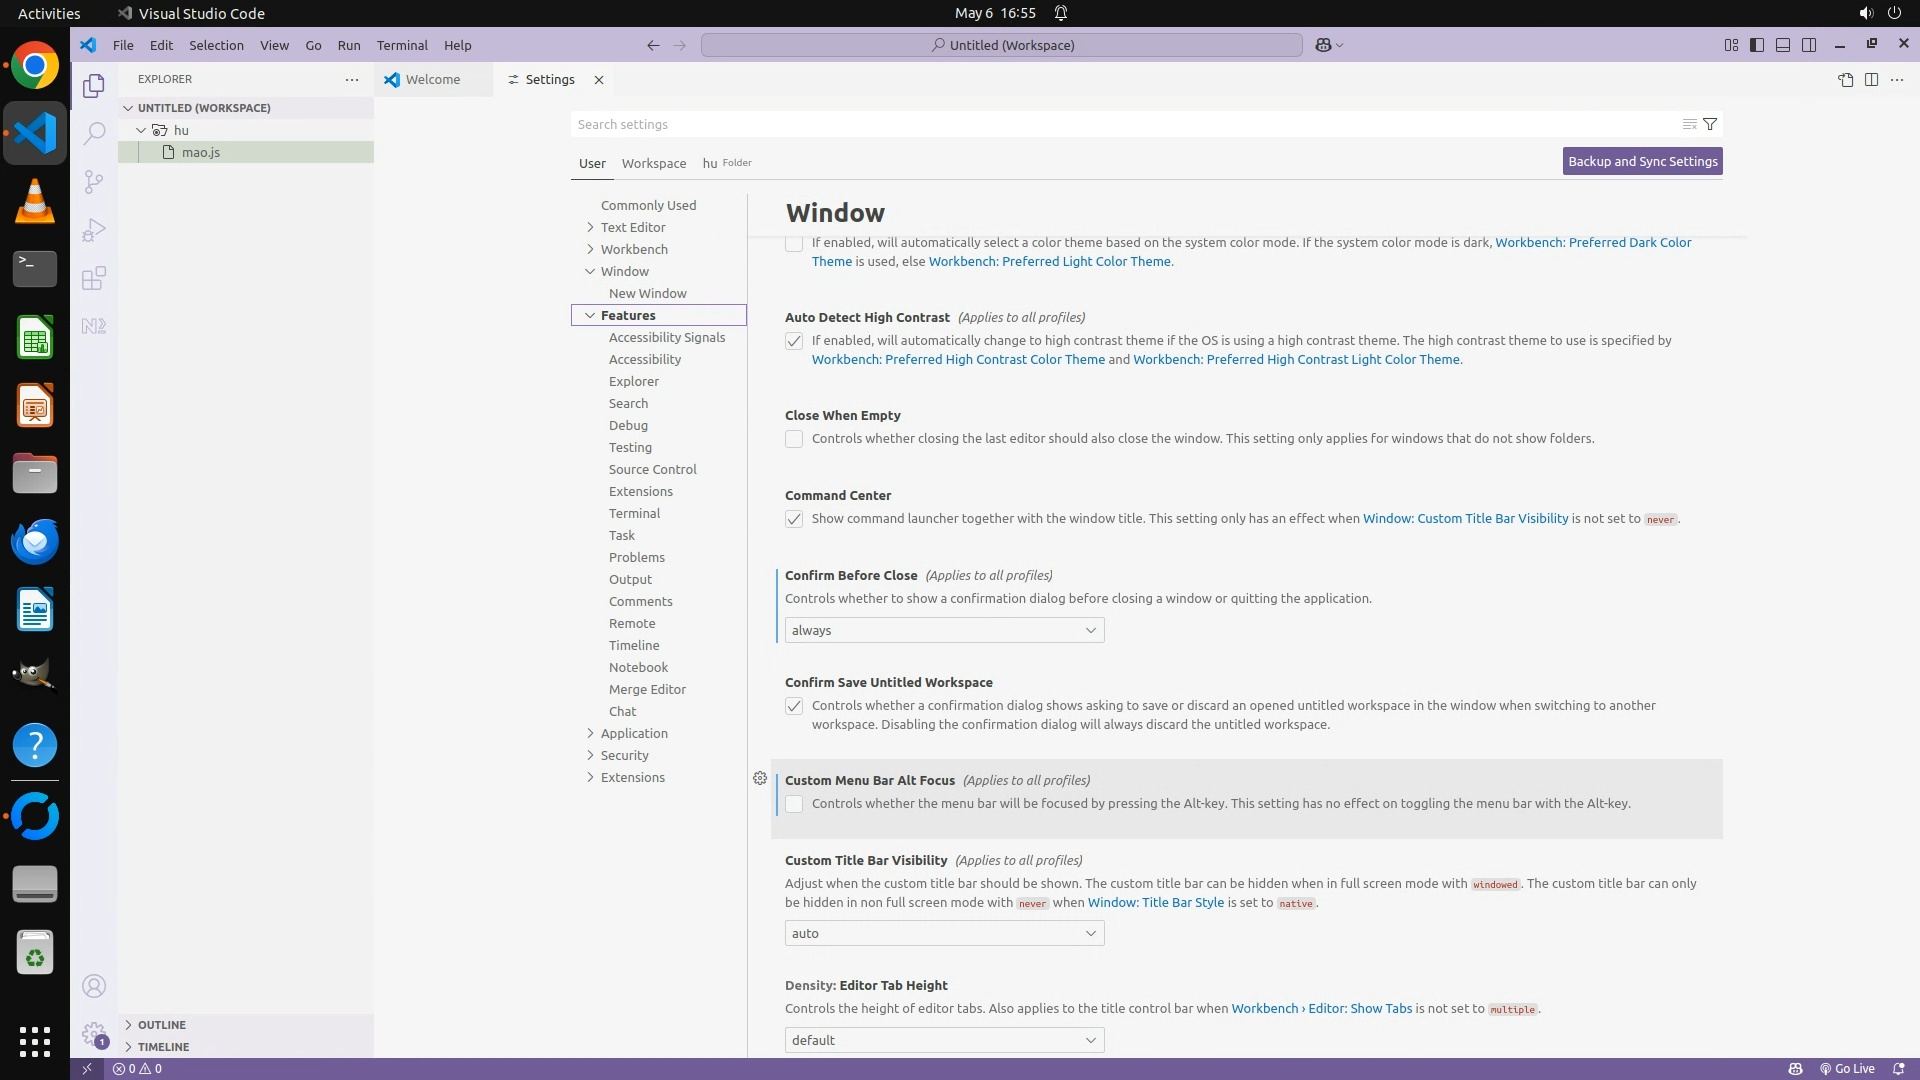Click the split editor right icon
The width and height of the screenshot is (1920, 1080).
(1871, 80)
